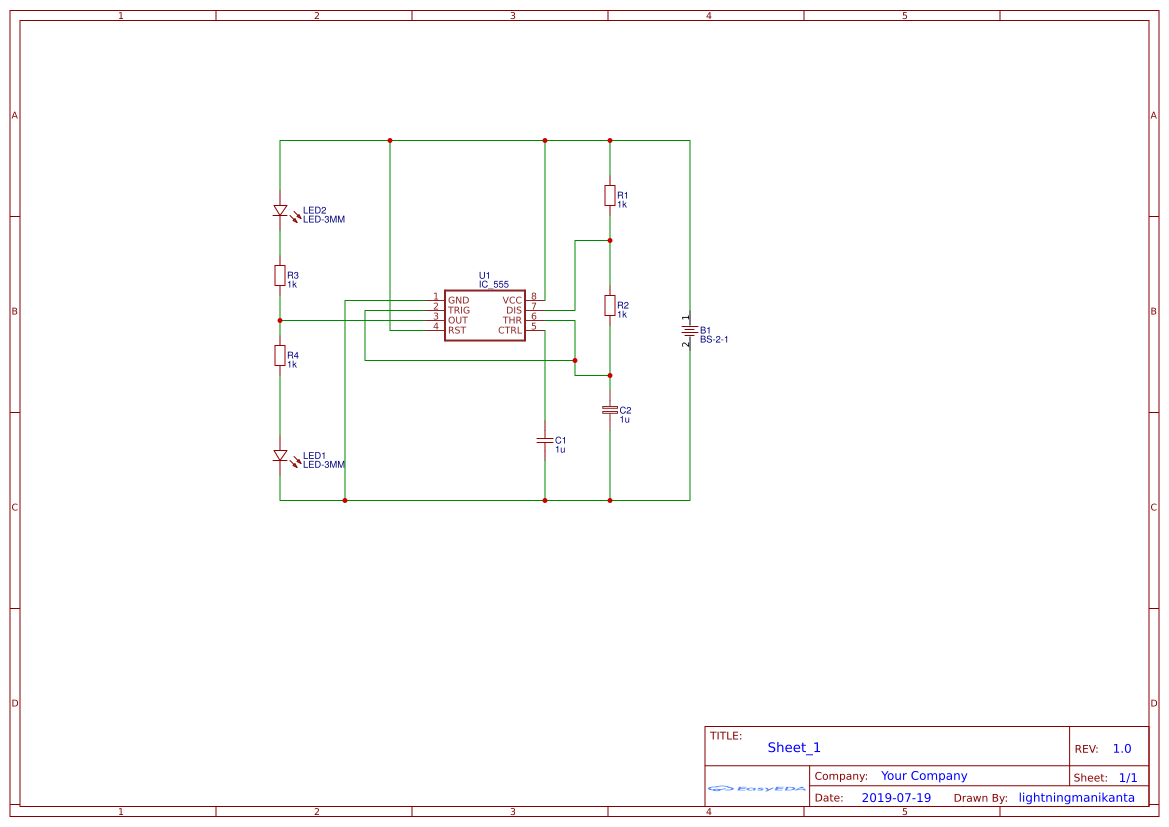Viewport: 1169px width, 827px height.
Task: Select capacitor C1
Action: pos(545,440)
